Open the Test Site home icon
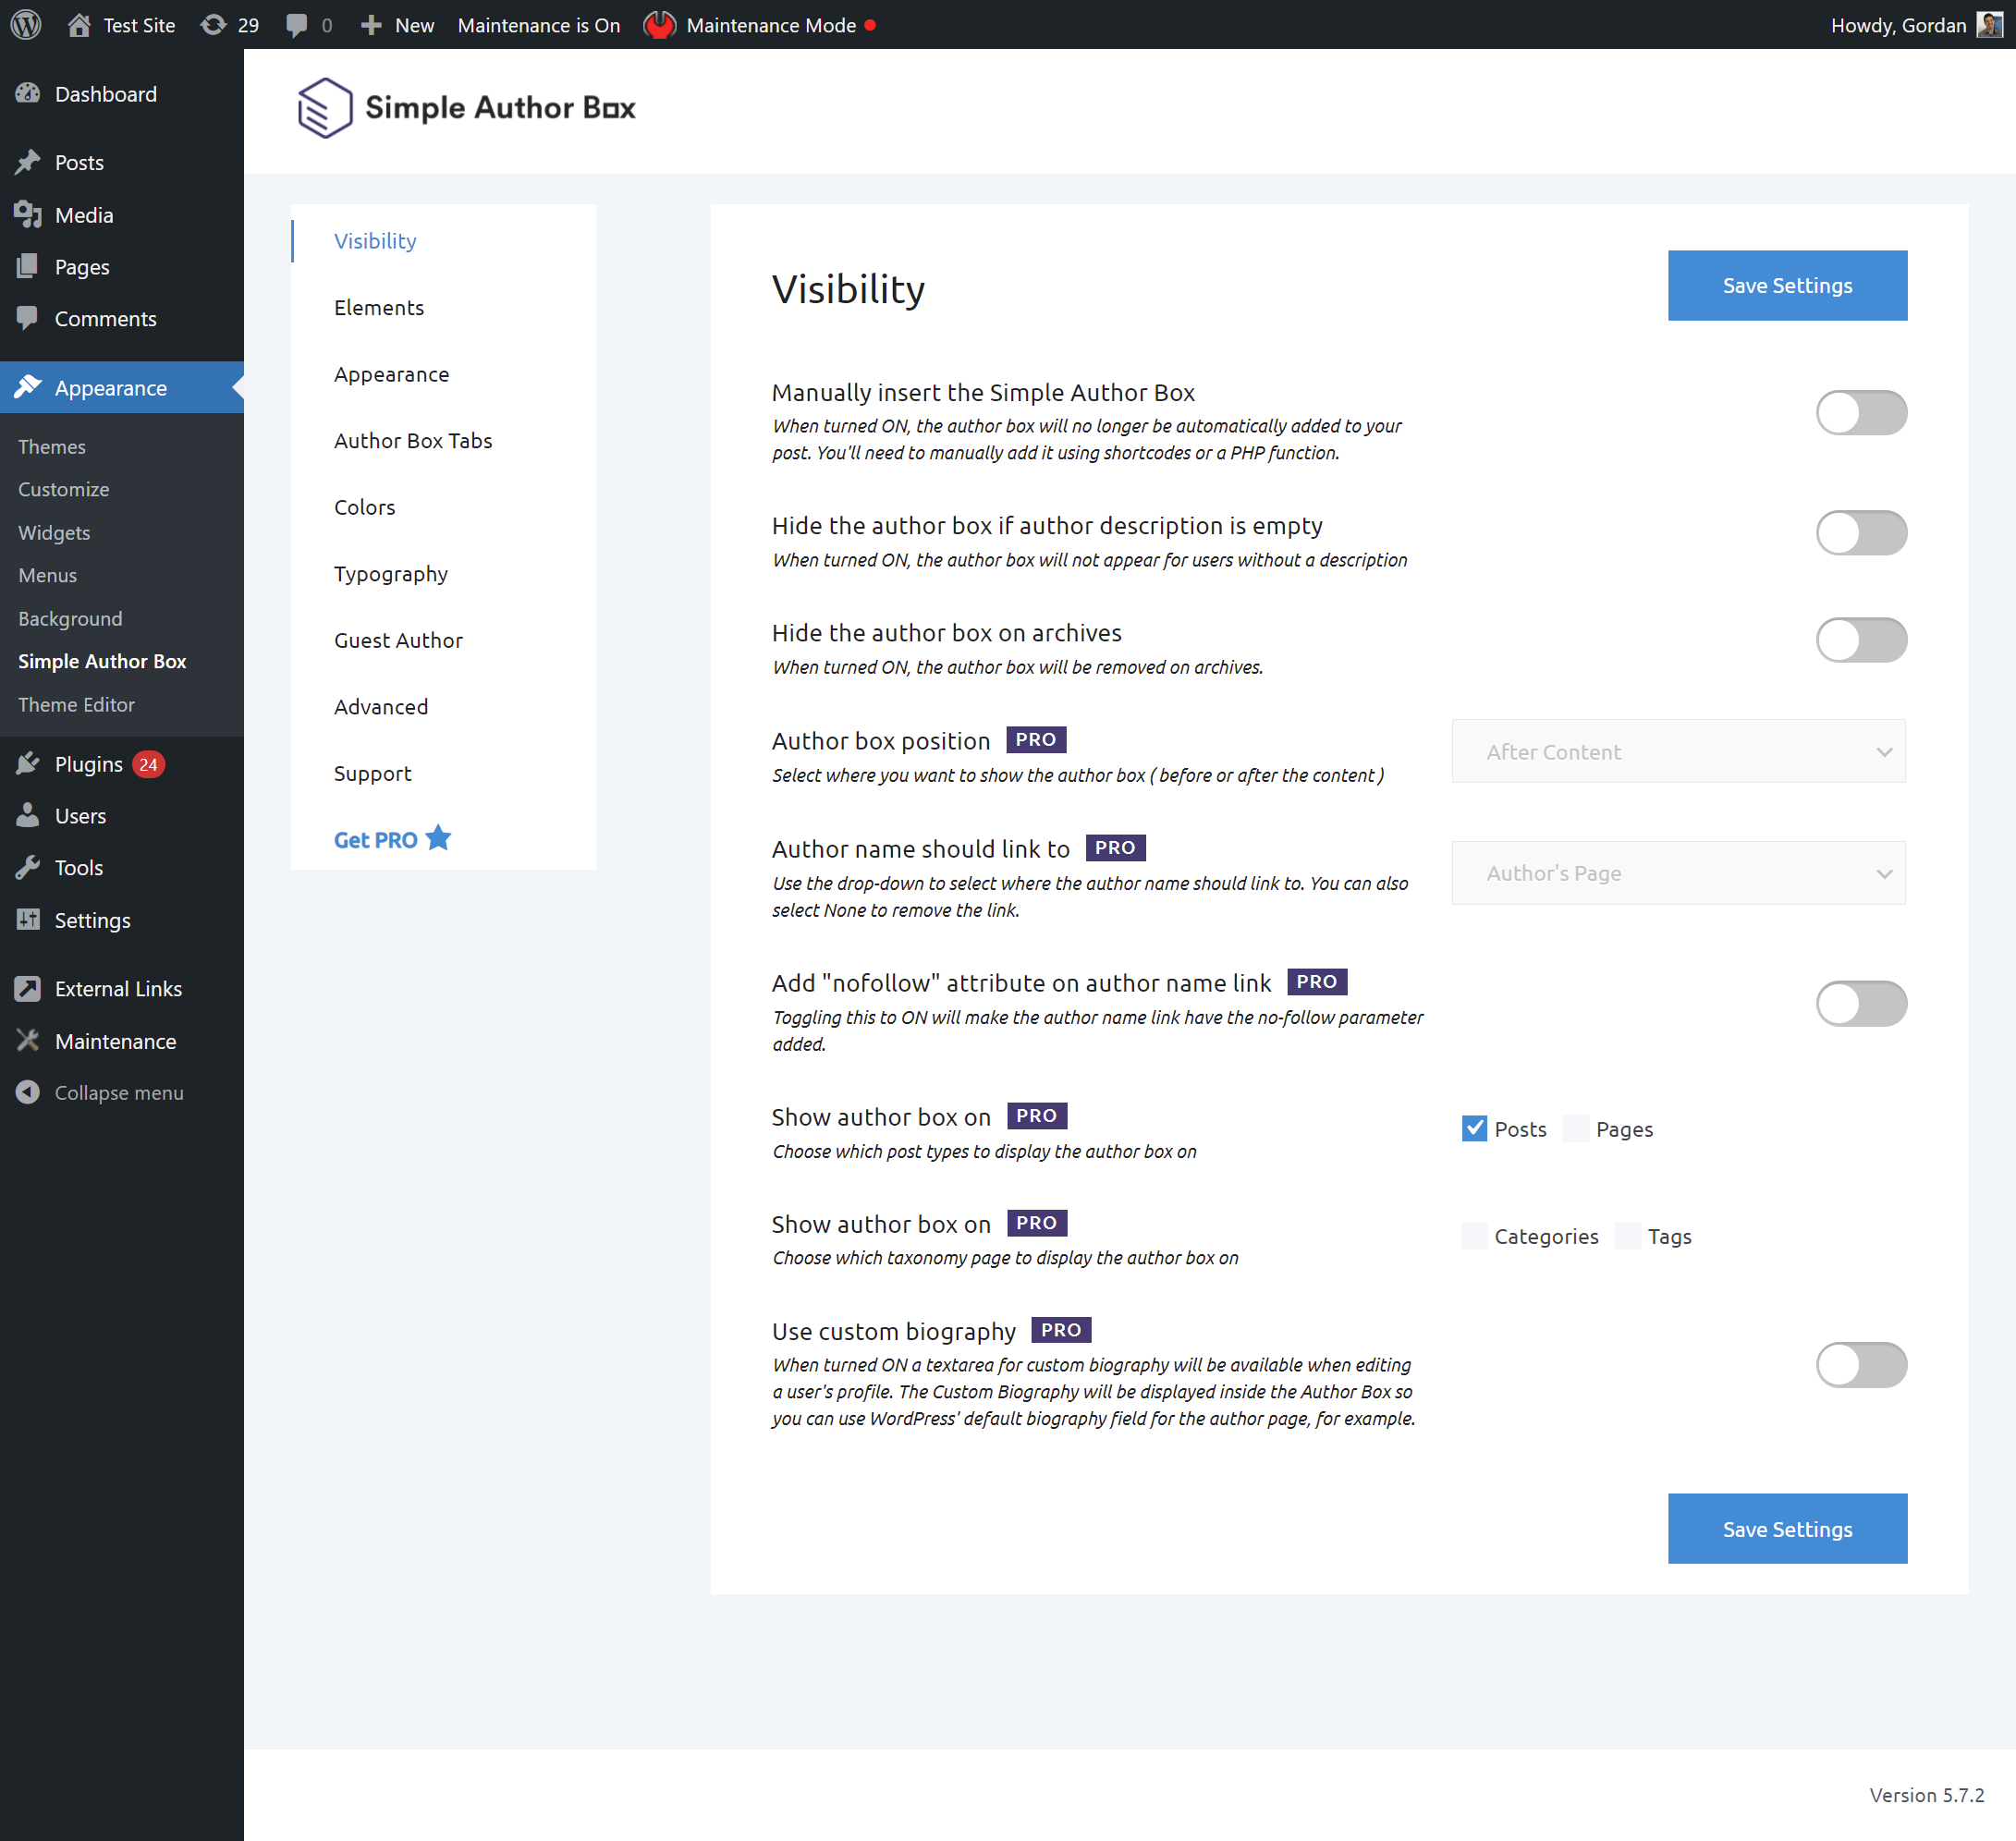 (x=79, y=25)
